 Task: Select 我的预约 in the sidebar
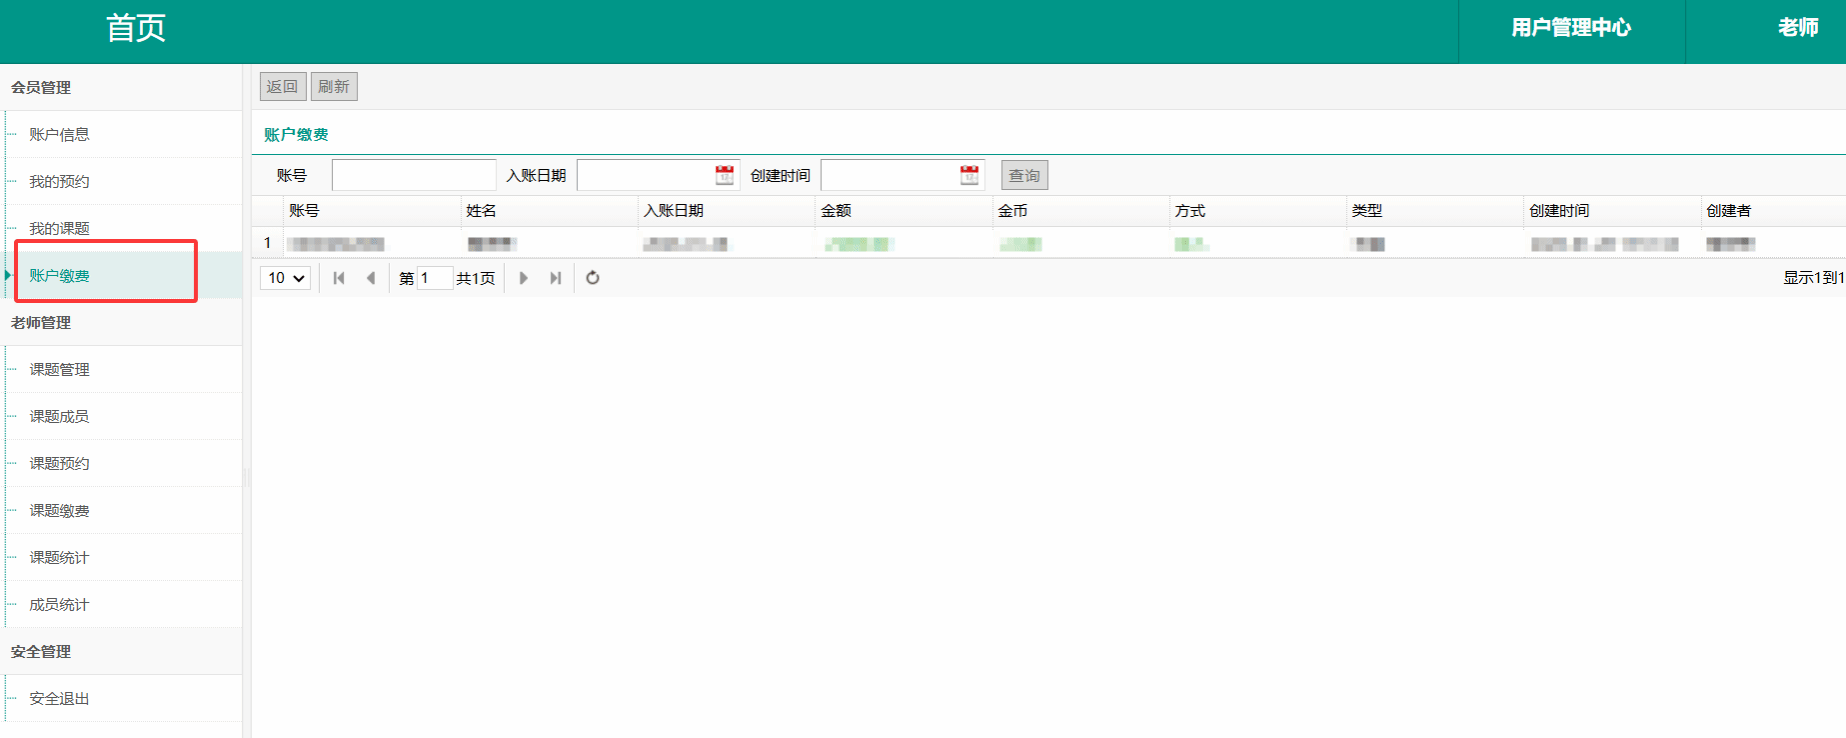click(x=59, y=182)
